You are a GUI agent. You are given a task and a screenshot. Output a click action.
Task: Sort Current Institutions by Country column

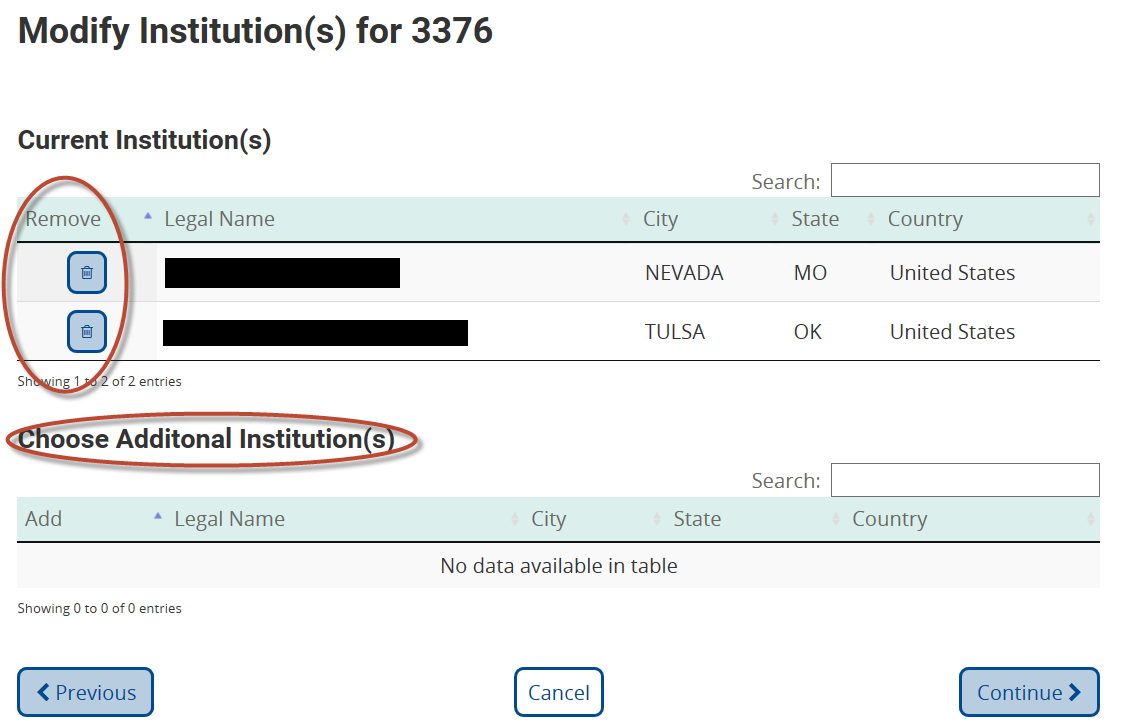pos(925,219)
